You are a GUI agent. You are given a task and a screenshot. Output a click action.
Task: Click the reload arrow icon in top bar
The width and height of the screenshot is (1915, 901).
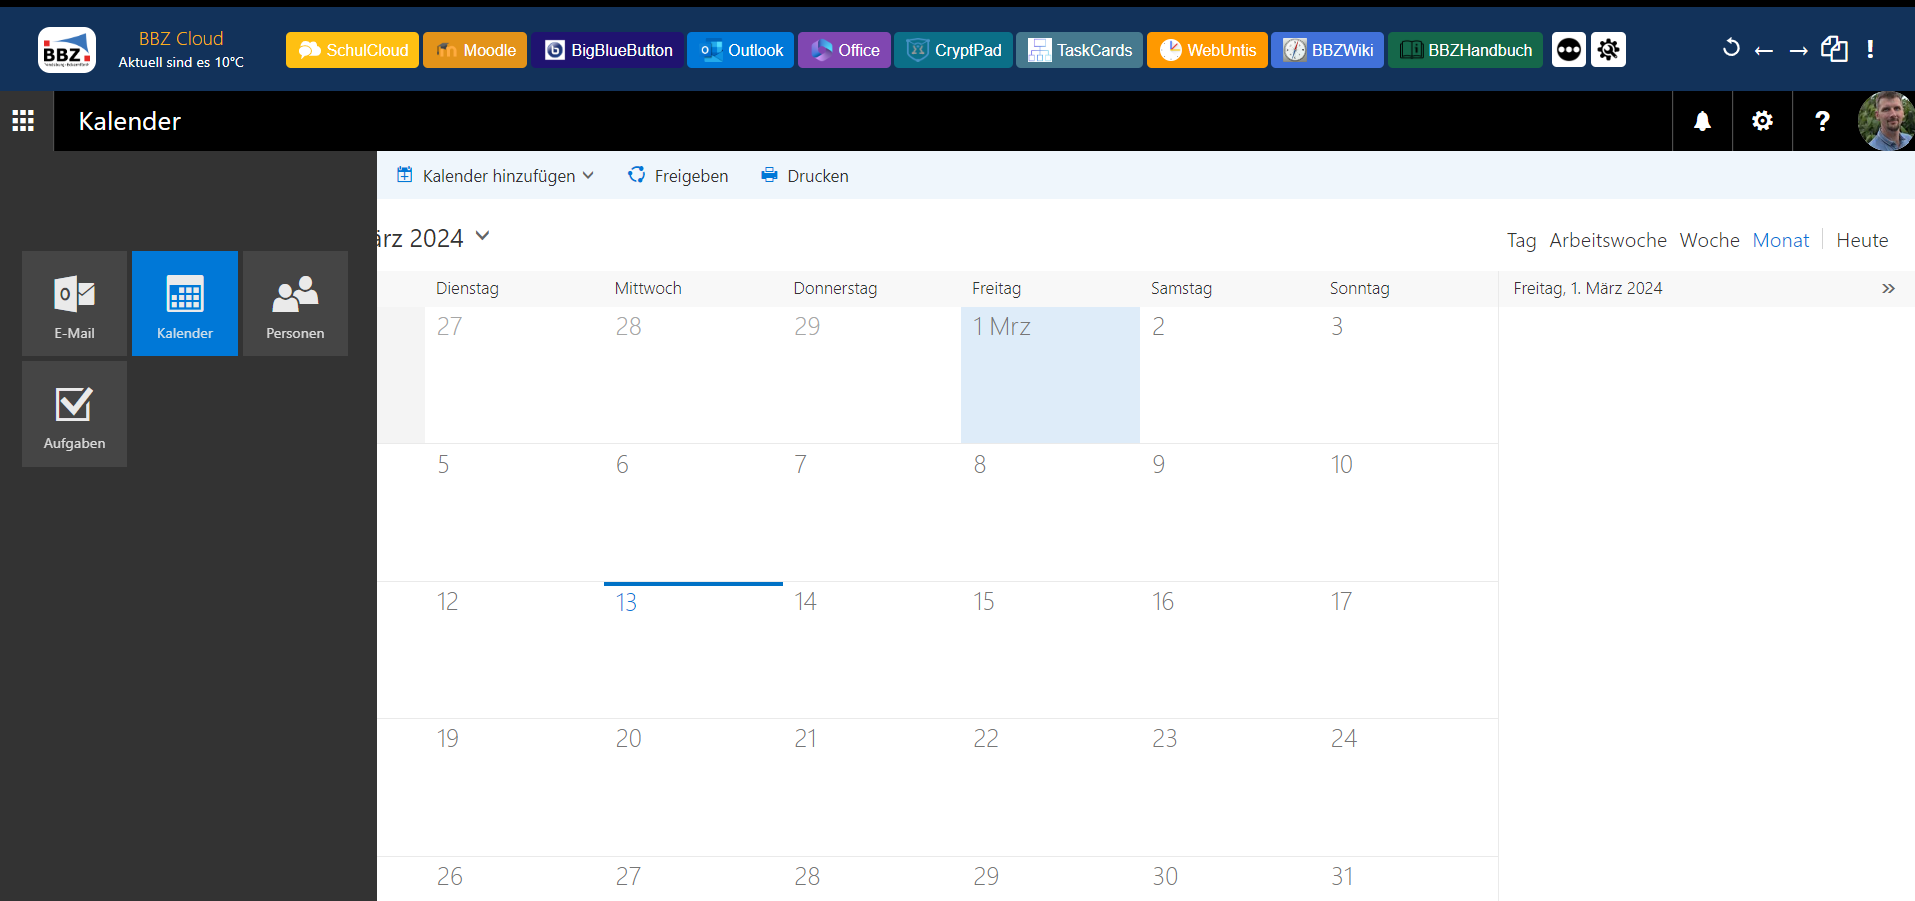tap(1731, 49)
